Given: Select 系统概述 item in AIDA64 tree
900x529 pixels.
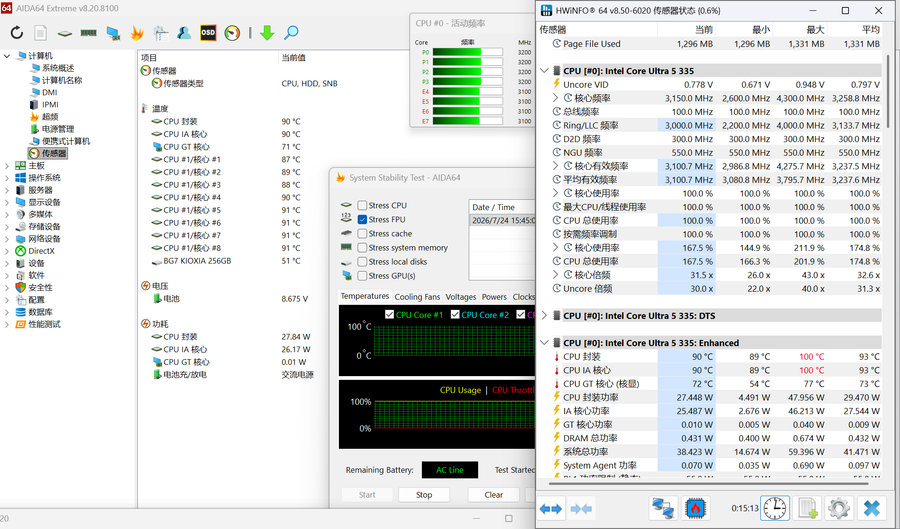Looking at the screenshot, I should click(x=52, y=68).
